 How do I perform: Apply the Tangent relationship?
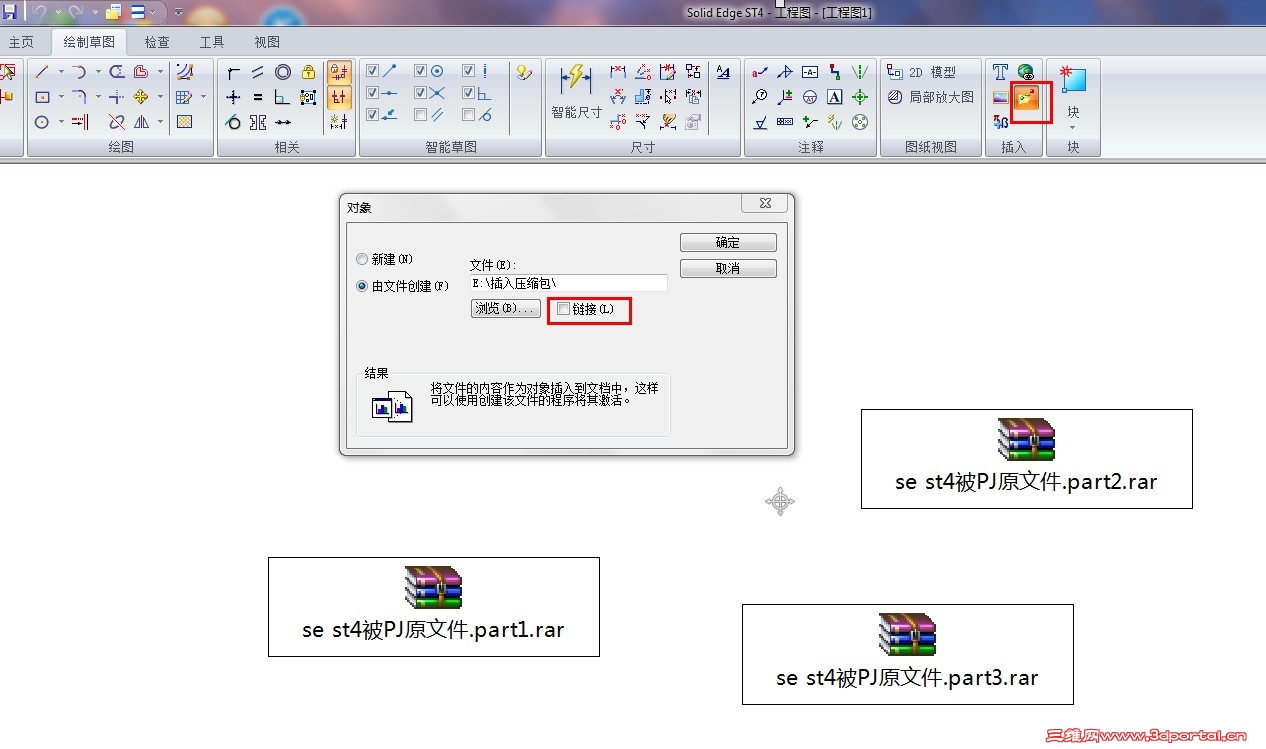coord(233,122)
